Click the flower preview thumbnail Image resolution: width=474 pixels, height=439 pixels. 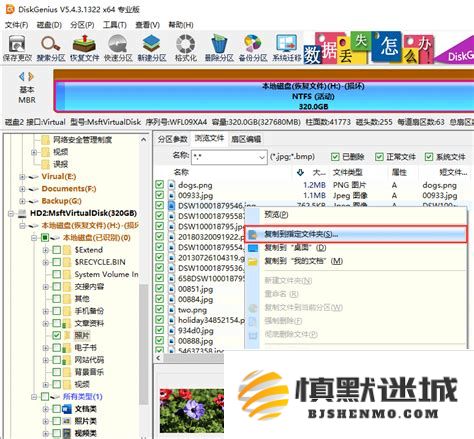click(x=191, y=411)
